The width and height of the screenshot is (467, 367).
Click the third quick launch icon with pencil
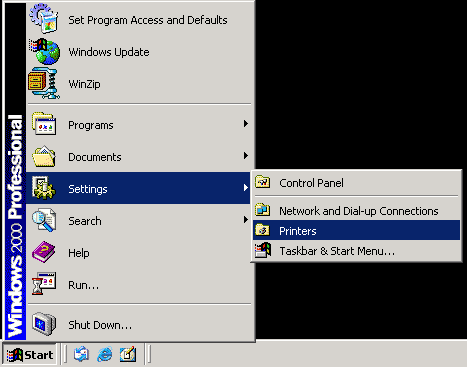pyautogui.click(x=128, y=354)
